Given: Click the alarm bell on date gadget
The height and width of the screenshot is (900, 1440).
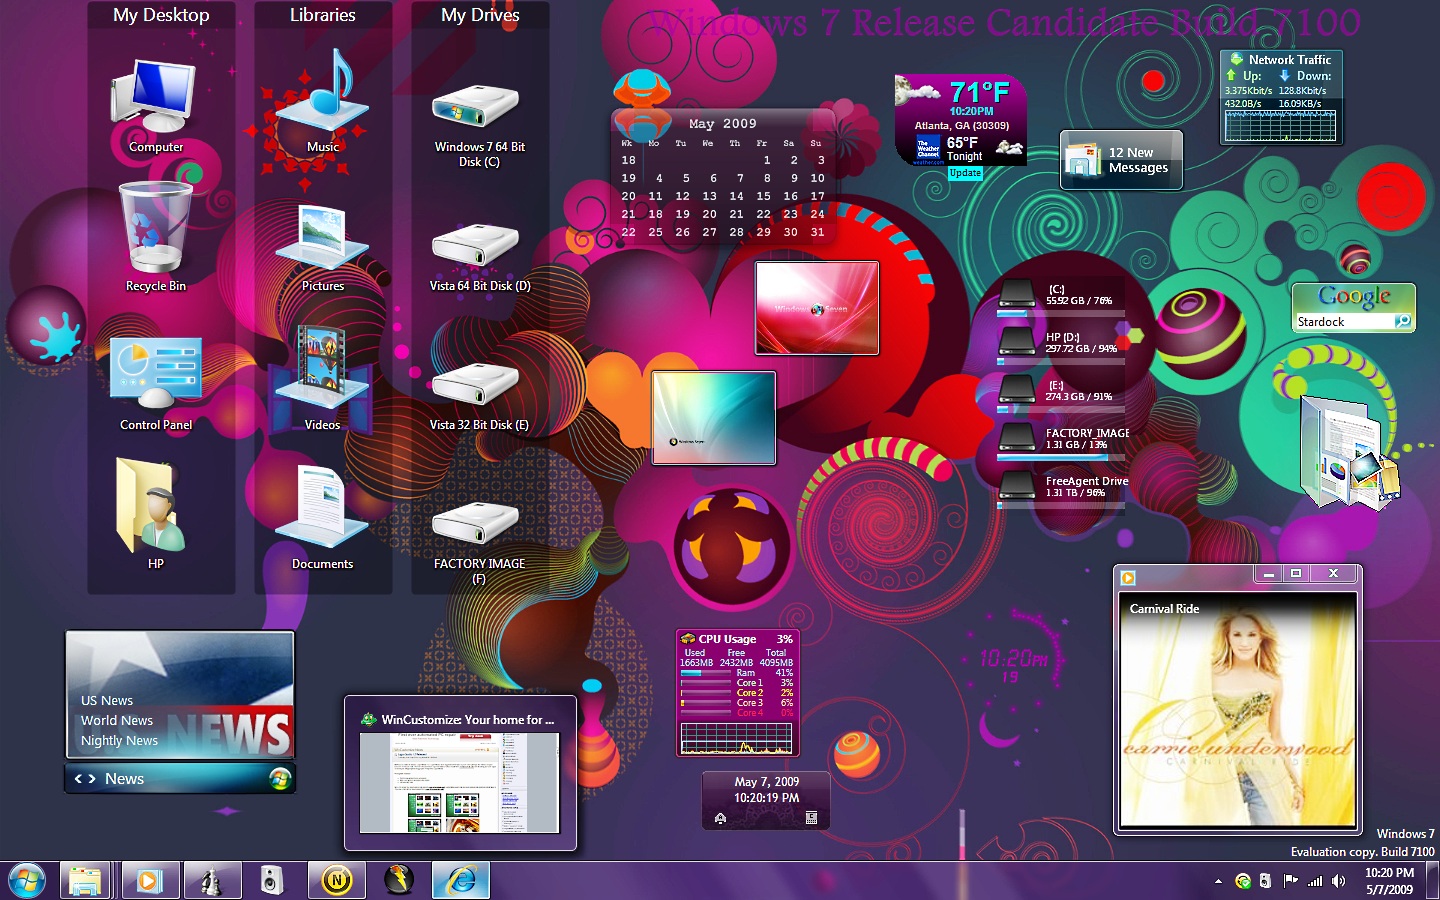Looking at the screenshot, I should 720,818.
